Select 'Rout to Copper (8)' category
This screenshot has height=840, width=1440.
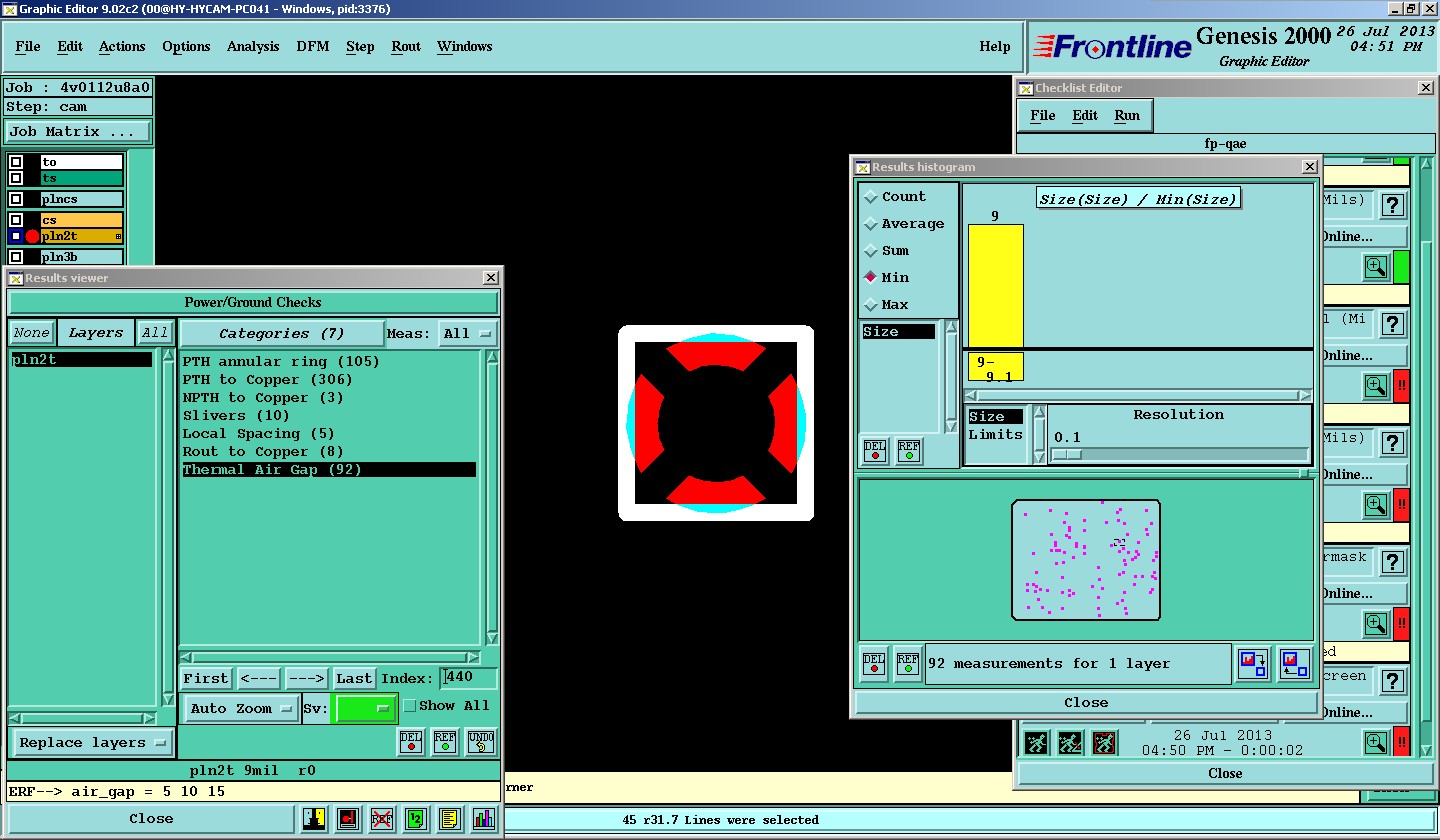(263, 451)
